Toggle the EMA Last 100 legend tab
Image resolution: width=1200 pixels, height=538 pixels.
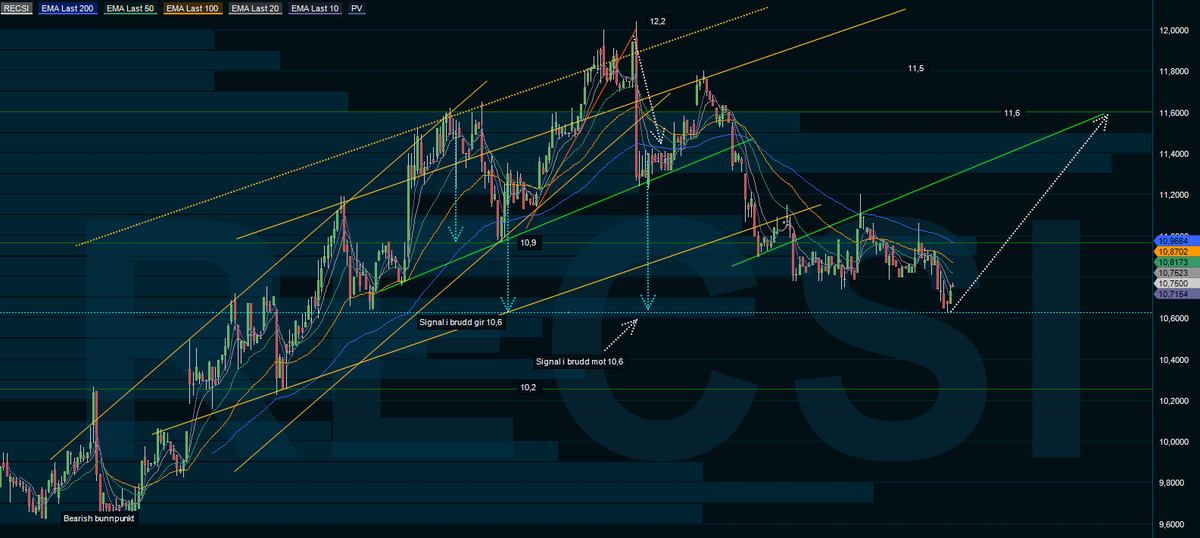tap(194, 8)
